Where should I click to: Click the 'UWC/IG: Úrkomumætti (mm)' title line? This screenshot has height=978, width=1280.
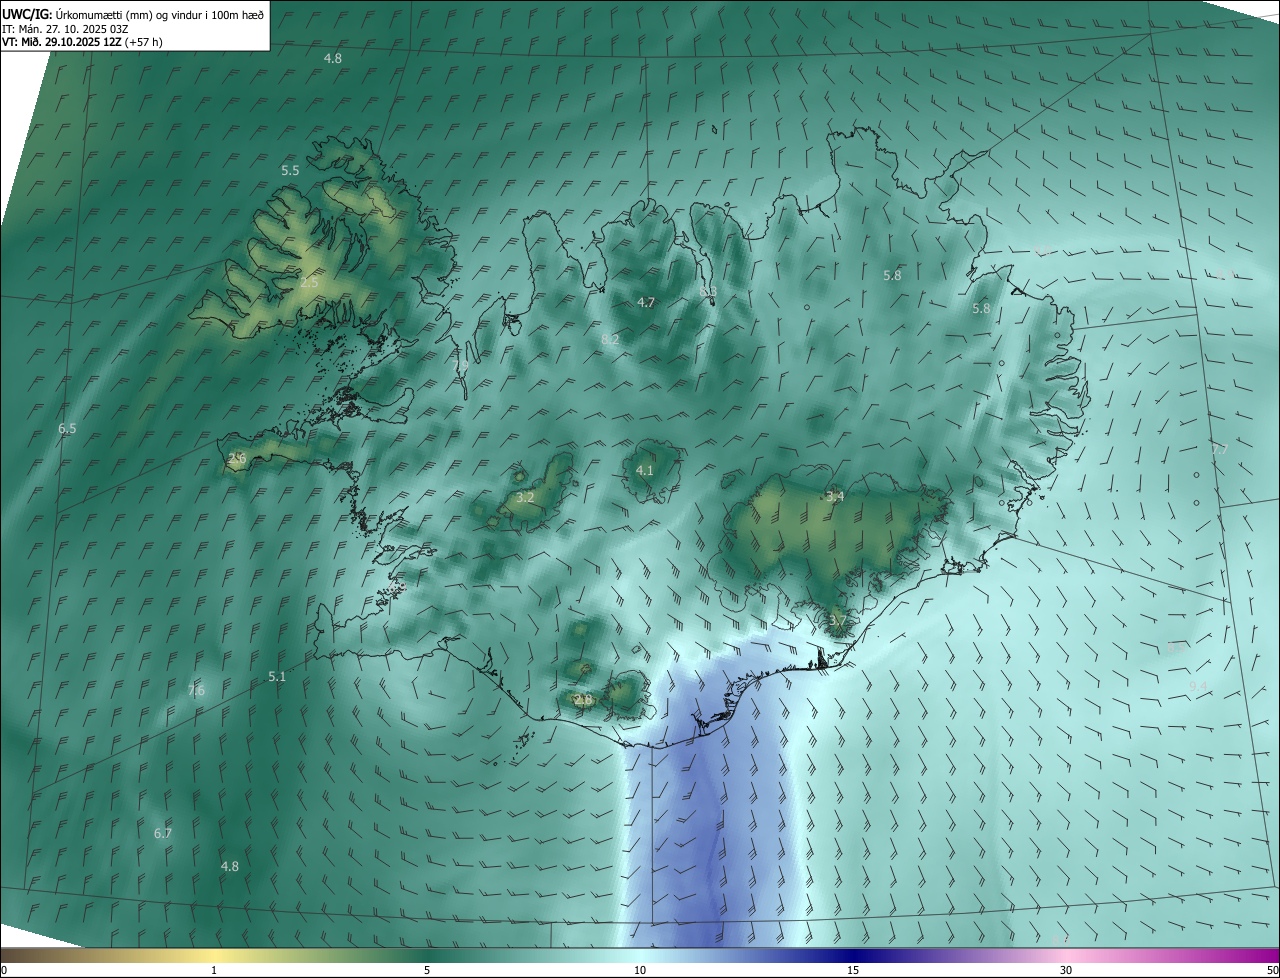tap(134, 13)
